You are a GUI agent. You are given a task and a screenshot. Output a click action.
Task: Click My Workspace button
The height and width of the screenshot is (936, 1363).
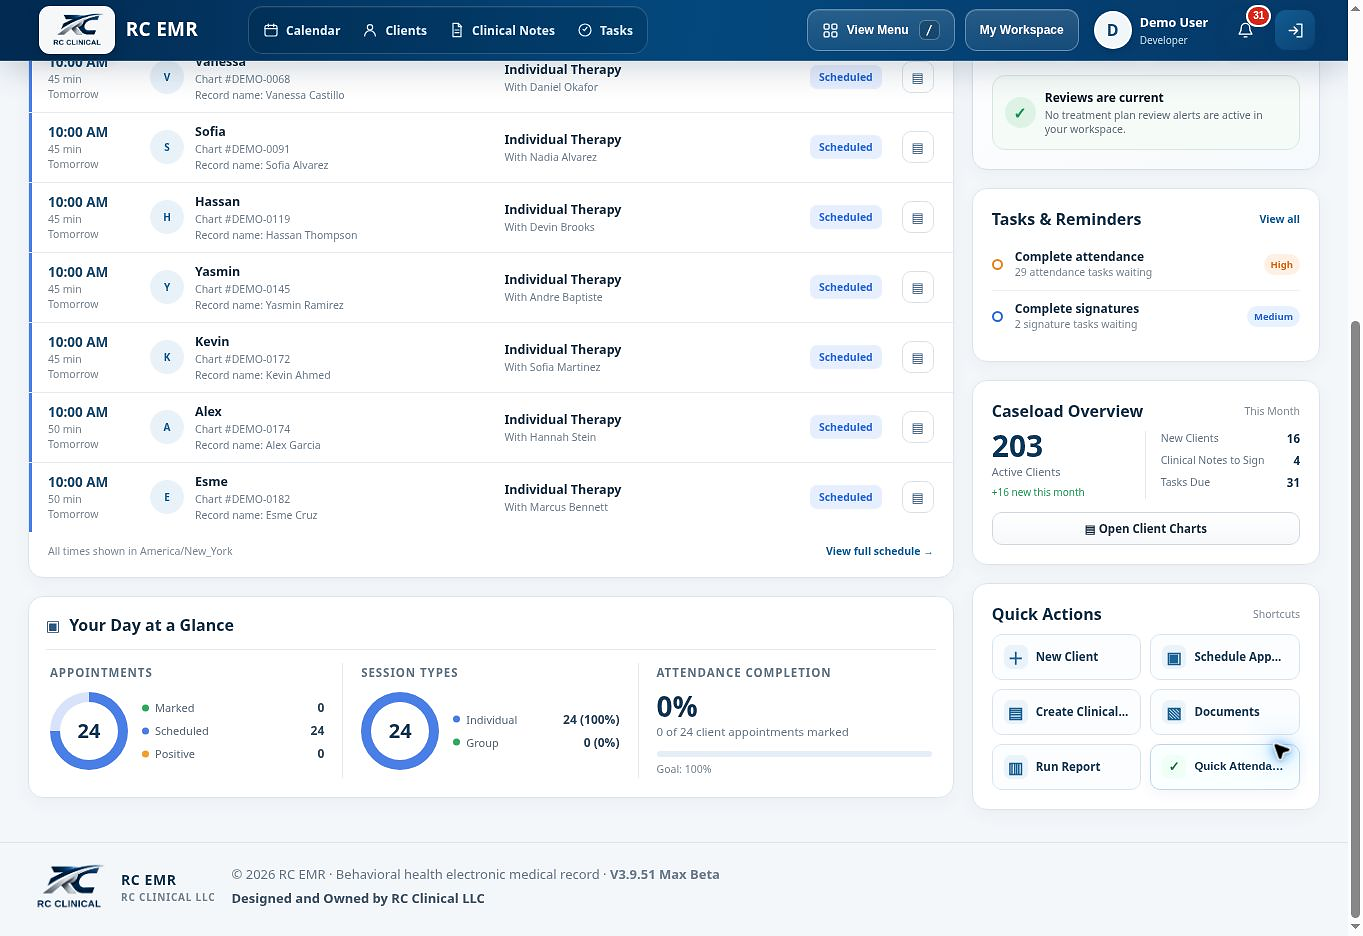[x=1021, y=30]
